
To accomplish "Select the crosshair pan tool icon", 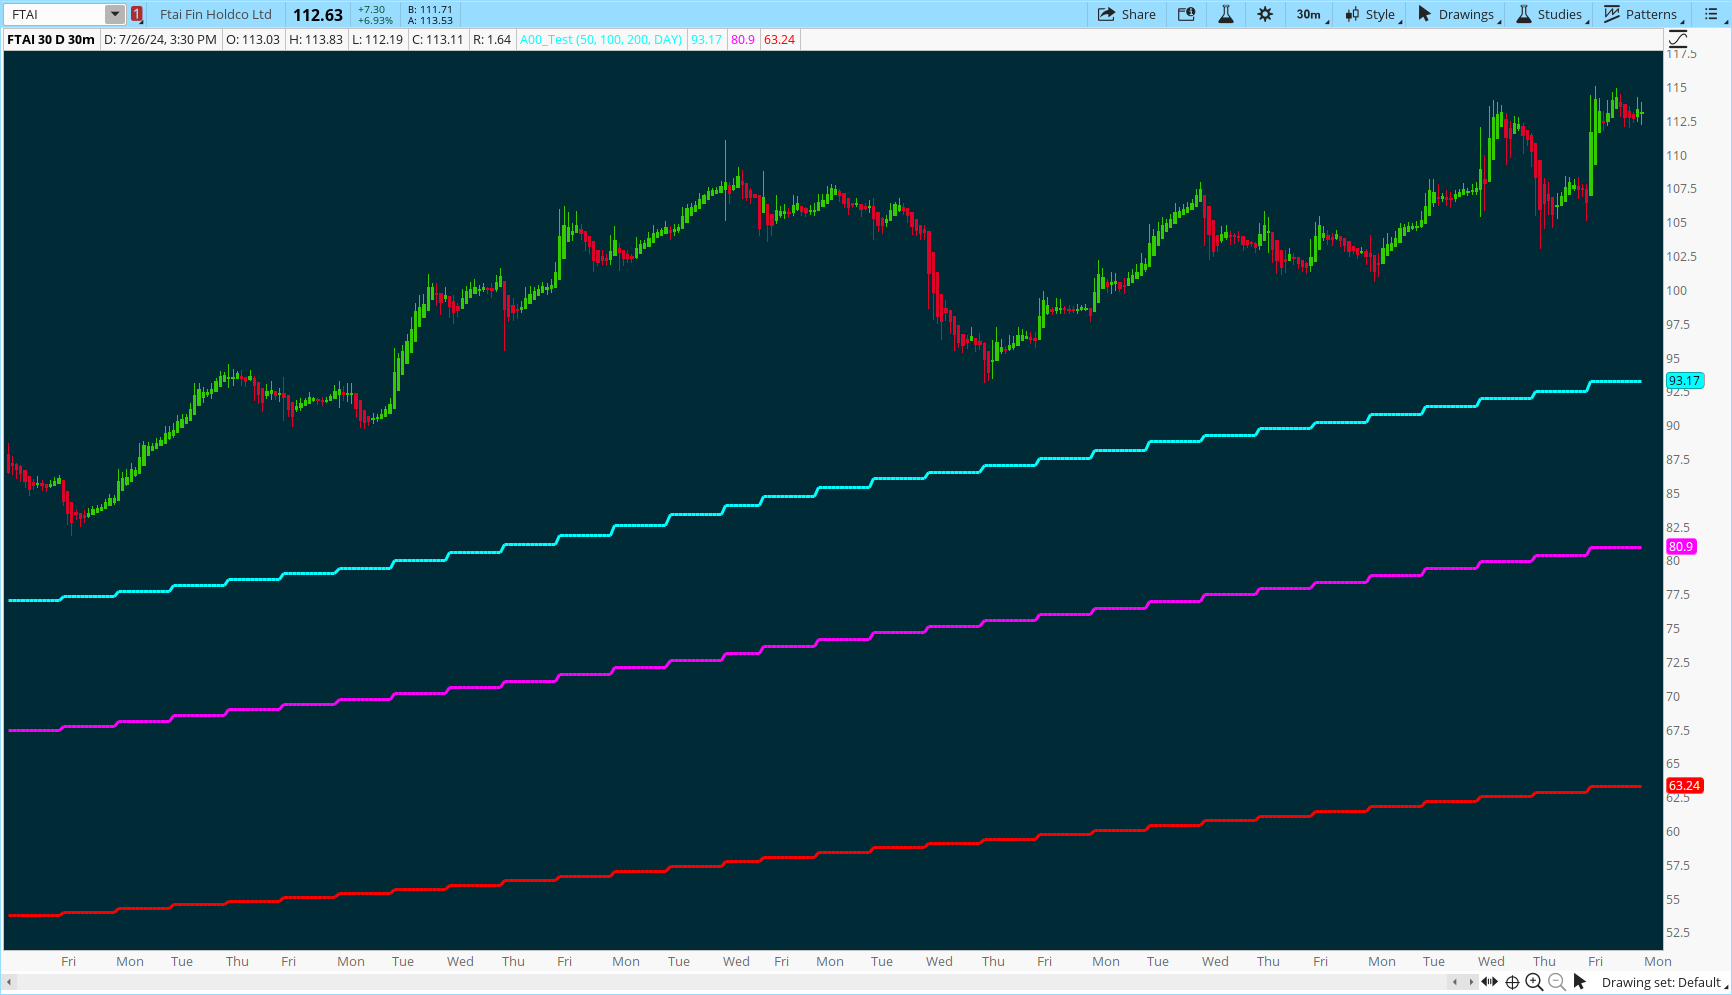I will click(x=1512, y=983).
